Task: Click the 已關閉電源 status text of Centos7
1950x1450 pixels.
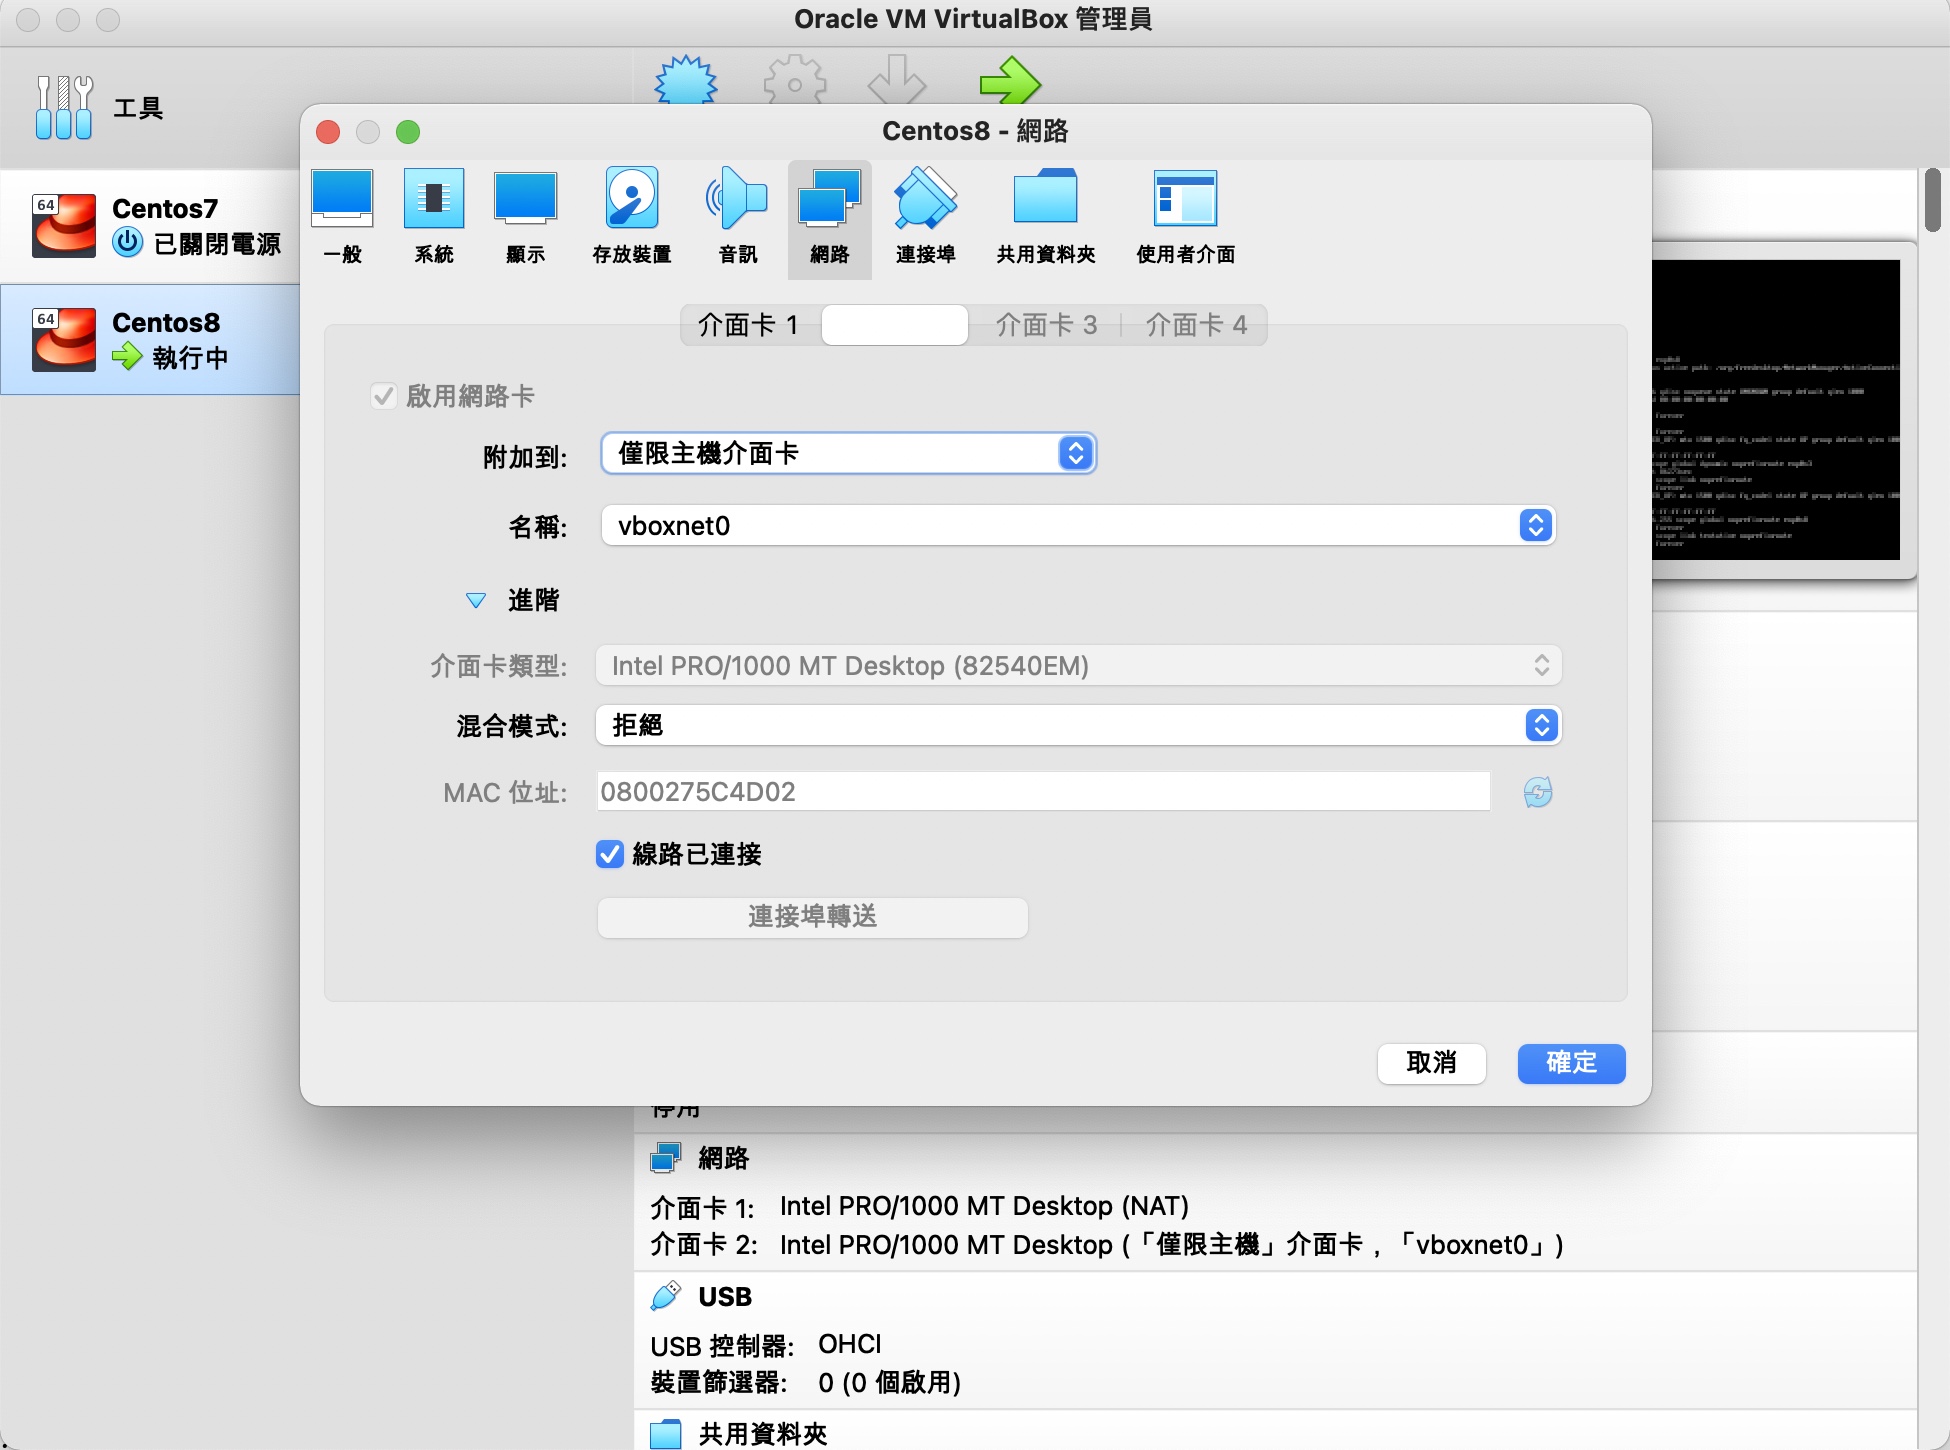Action: 217,243
